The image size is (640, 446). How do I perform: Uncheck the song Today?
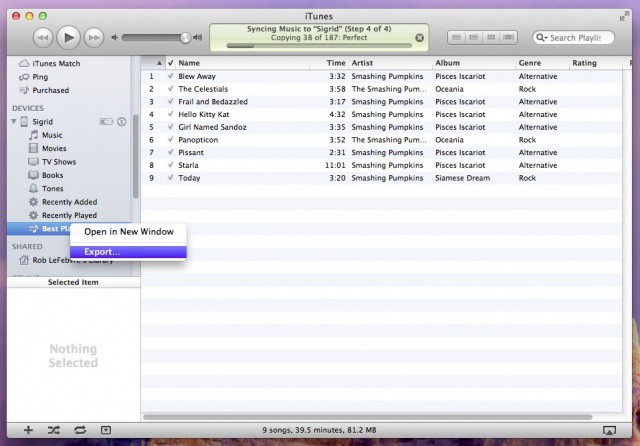[170, 178]
